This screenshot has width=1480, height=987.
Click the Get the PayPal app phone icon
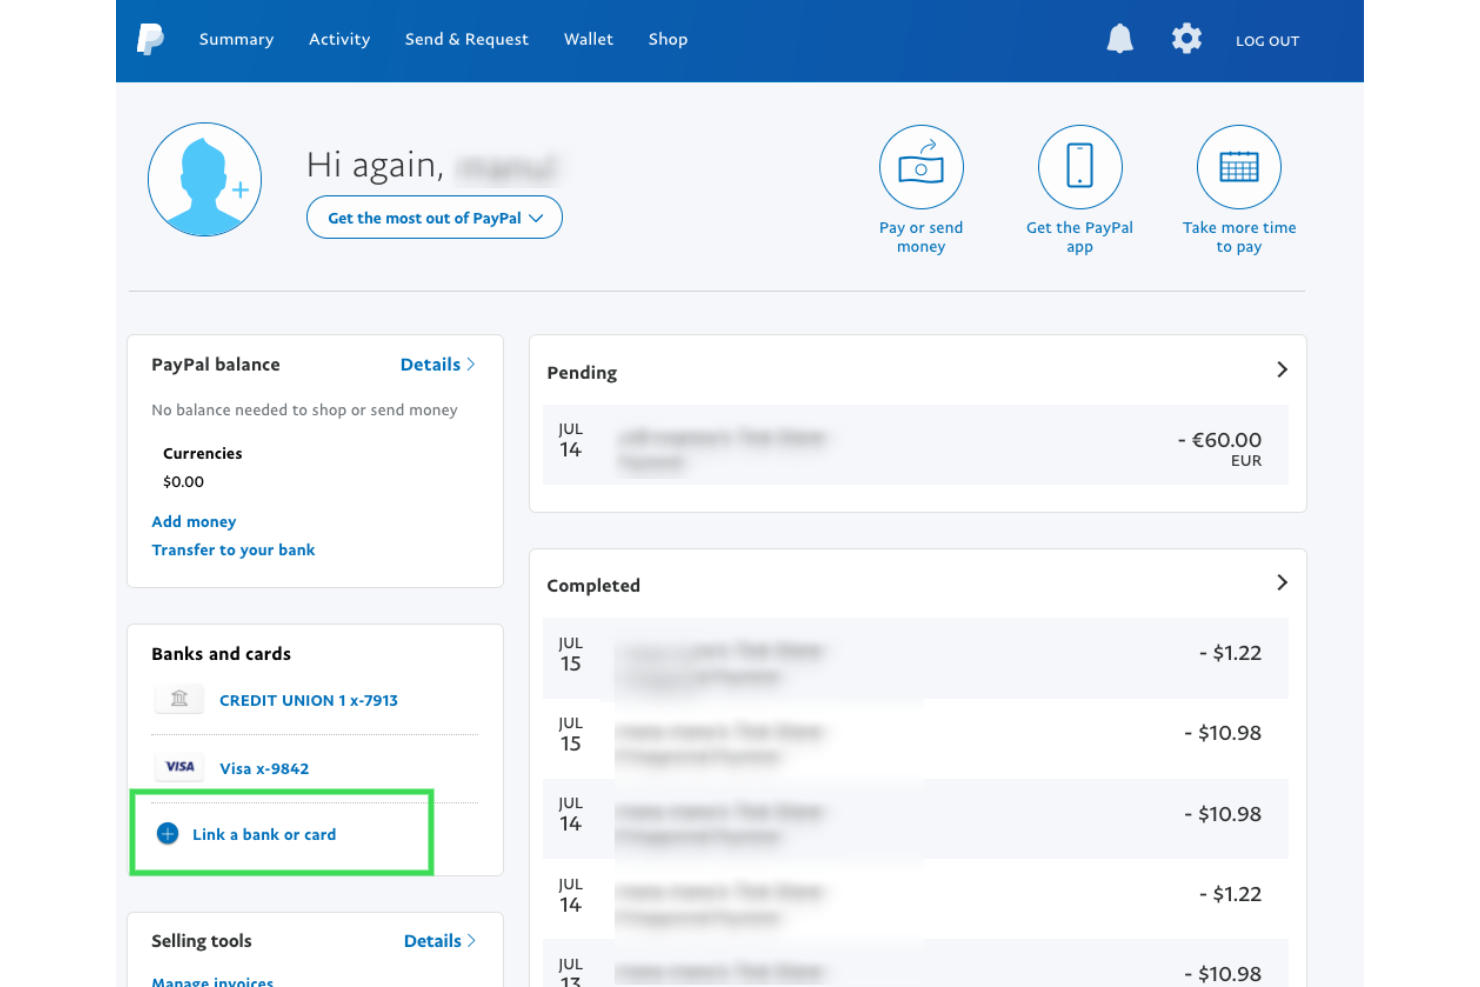pyautogui.click(x=1079, y=167)
